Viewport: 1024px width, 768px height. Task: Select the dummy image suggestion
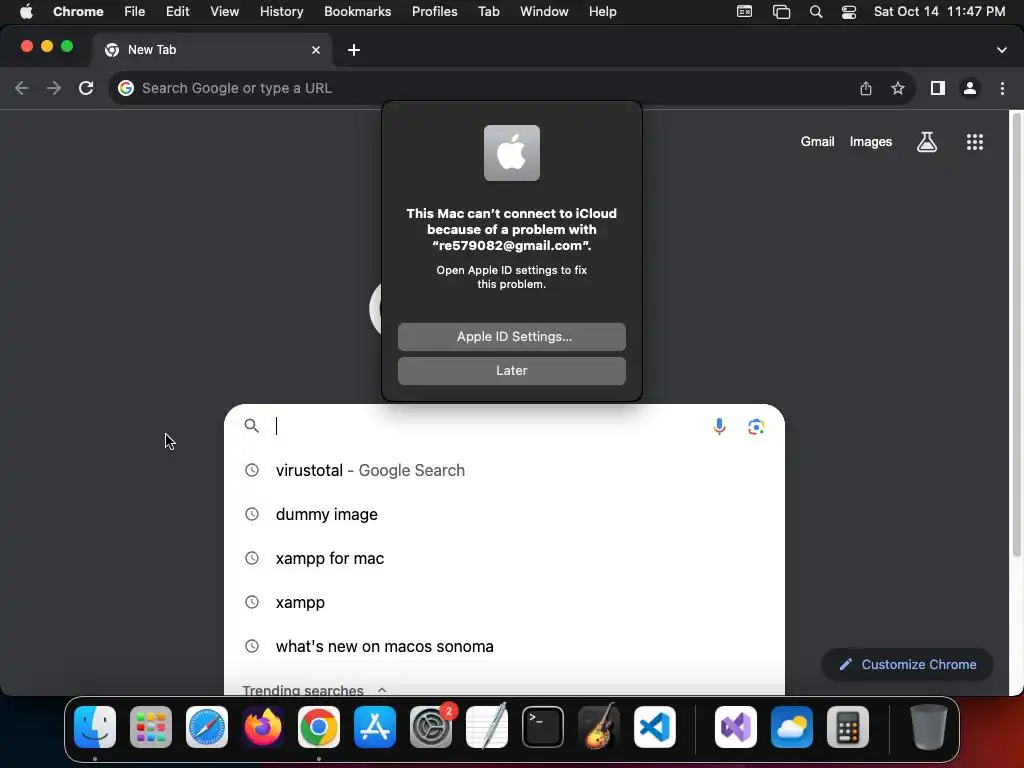504,515
